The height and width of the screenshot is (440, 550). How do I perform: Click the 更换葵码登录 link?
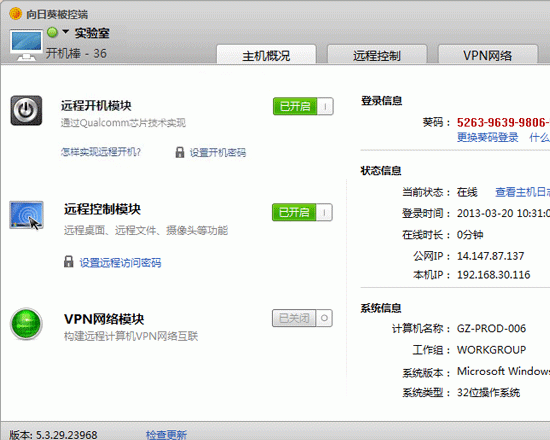487,137
